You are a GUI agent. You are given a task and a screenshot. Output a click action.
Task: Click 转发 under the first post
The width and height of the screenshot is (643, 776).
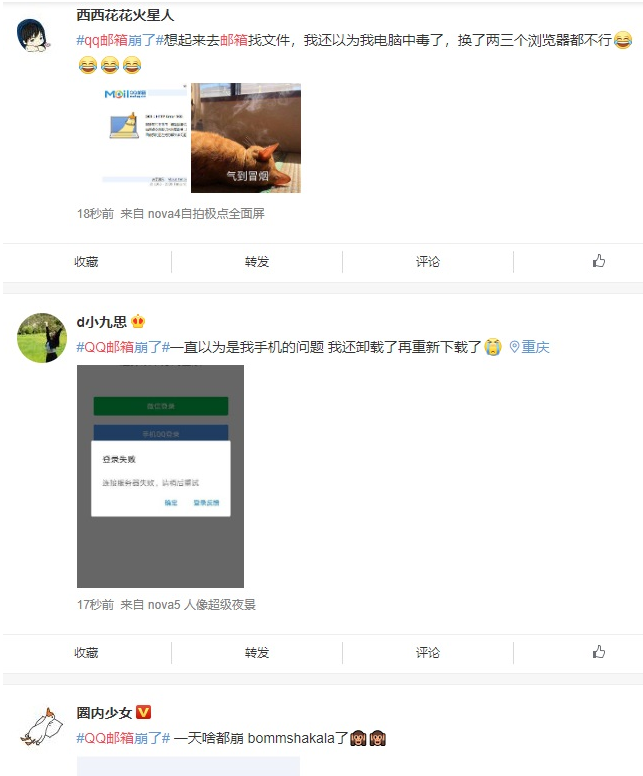[257, 261]
